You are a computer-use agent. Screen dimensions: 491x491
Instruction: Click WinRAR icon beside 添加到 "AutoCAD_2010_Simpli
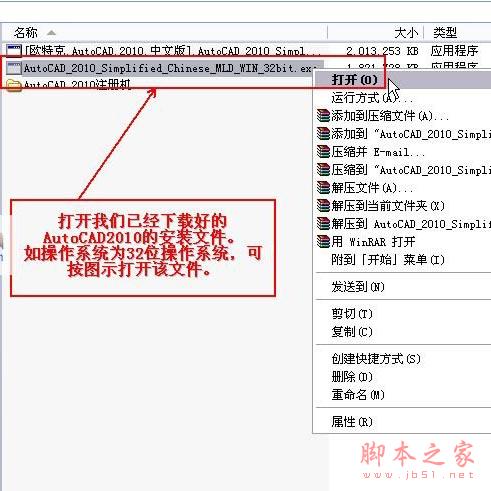point(323,134)
